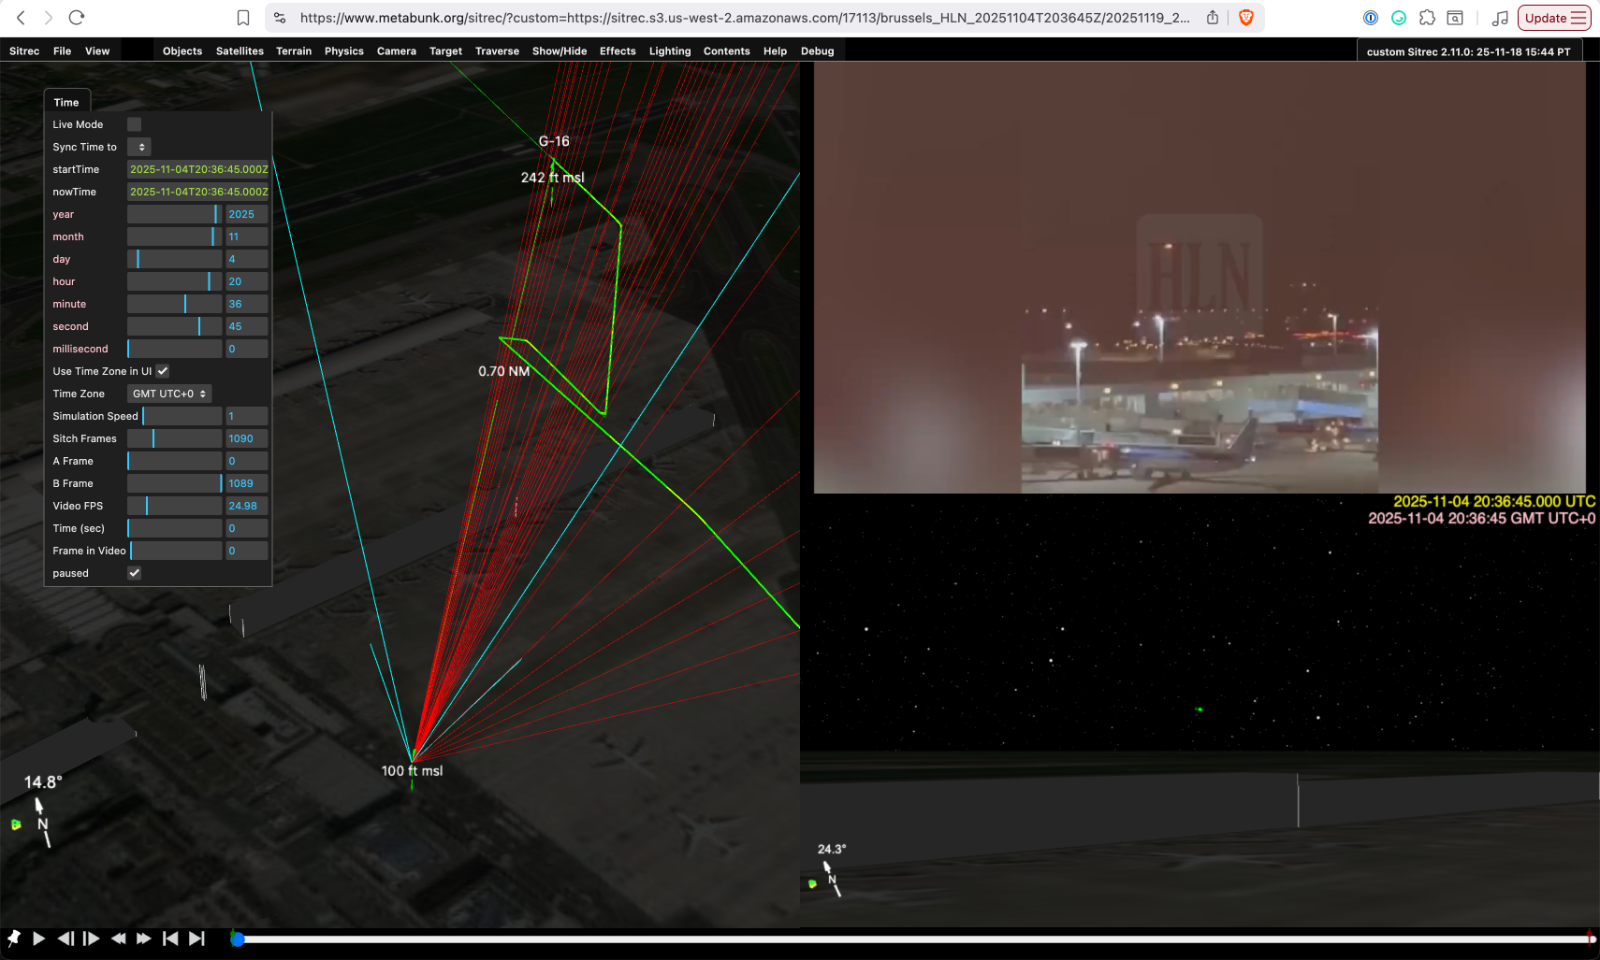1600x960 pixels.
Task: Click the play button in playback bar
Action: click(x=39, y=938)
